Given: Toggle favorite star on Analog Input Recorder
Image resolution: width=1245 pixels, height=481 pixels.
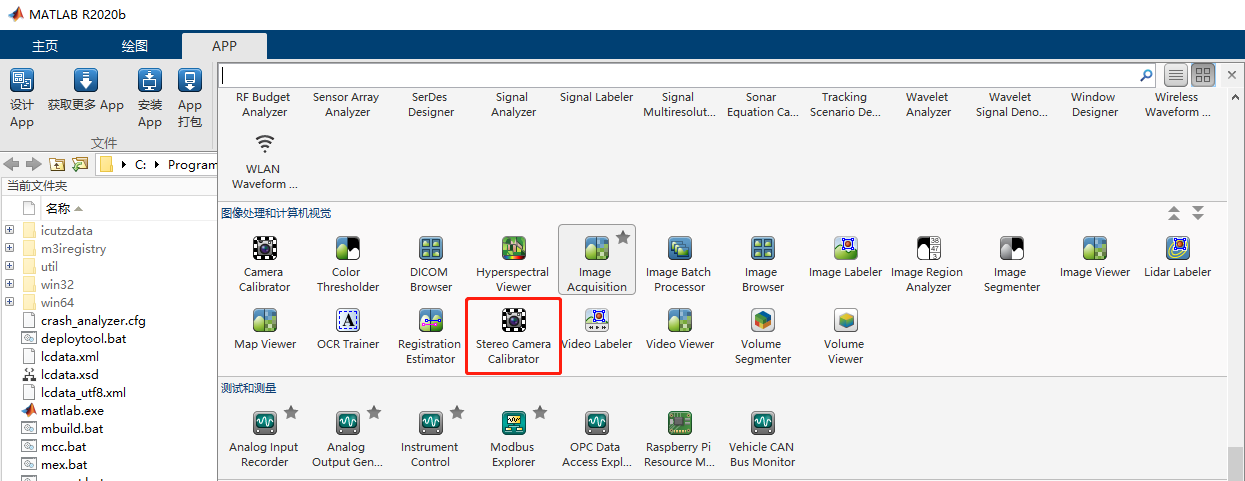Looking at the screenshot, I should pos(291,412).
